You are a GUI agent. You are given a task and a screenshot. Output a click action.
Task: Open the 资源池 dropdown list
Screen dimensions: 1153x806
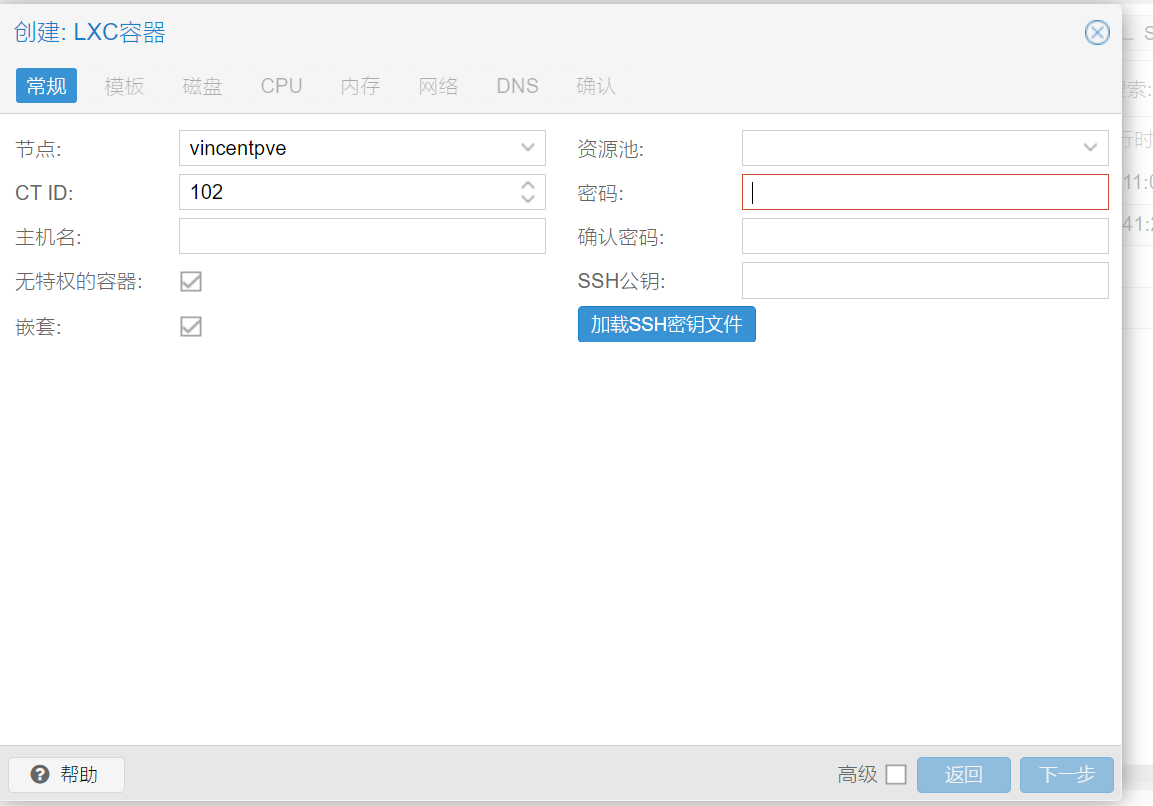1090,148
